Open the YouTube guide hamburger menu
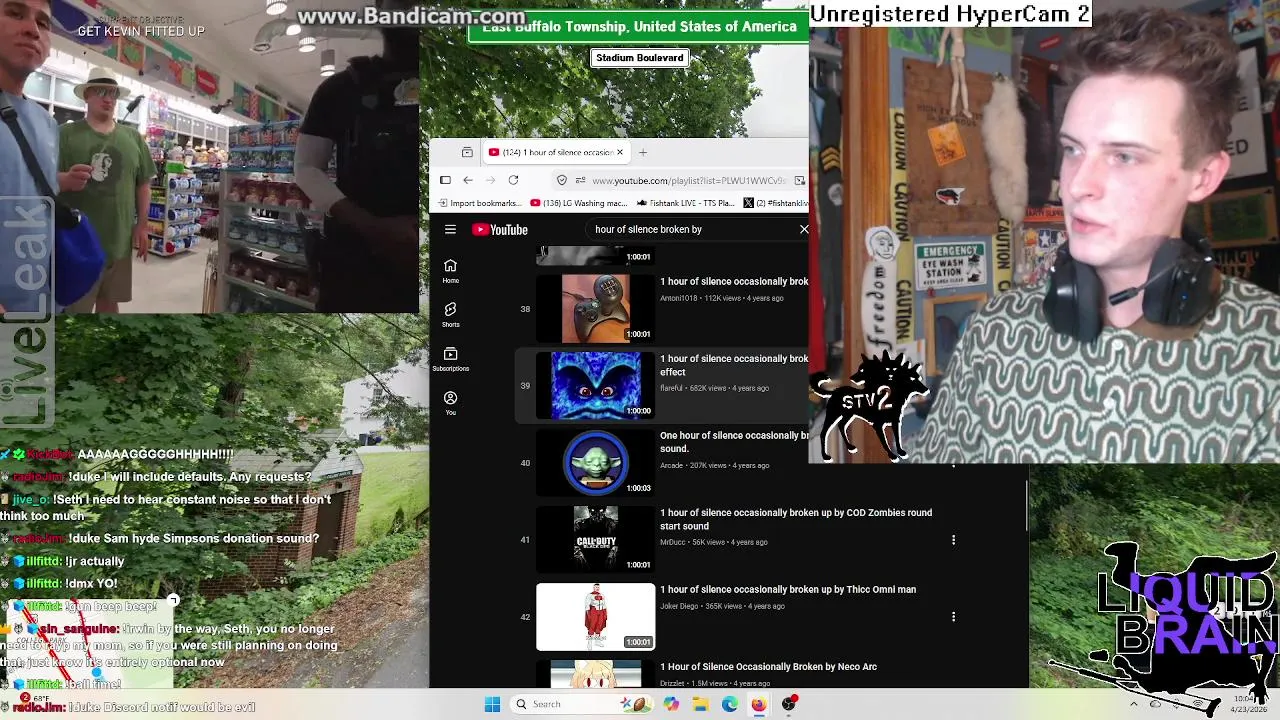This screenshot has height=720, width=1280. click(x=450, y=229)
